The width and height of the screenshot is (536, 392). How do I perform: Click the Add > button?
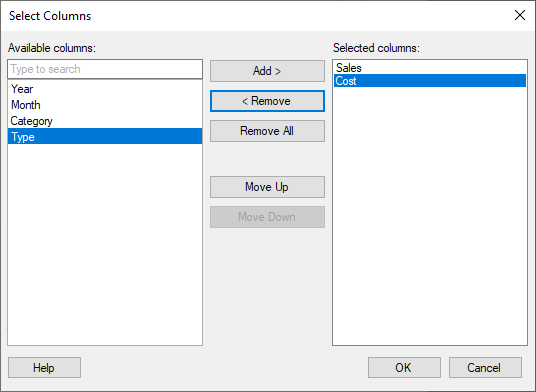267,71
